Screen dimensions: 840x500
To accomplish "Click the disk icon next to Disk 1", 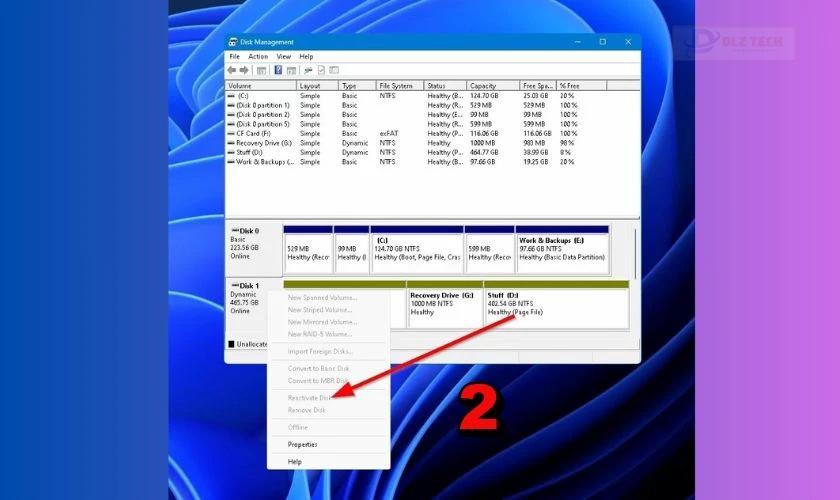I will click(x=235, y=286).
